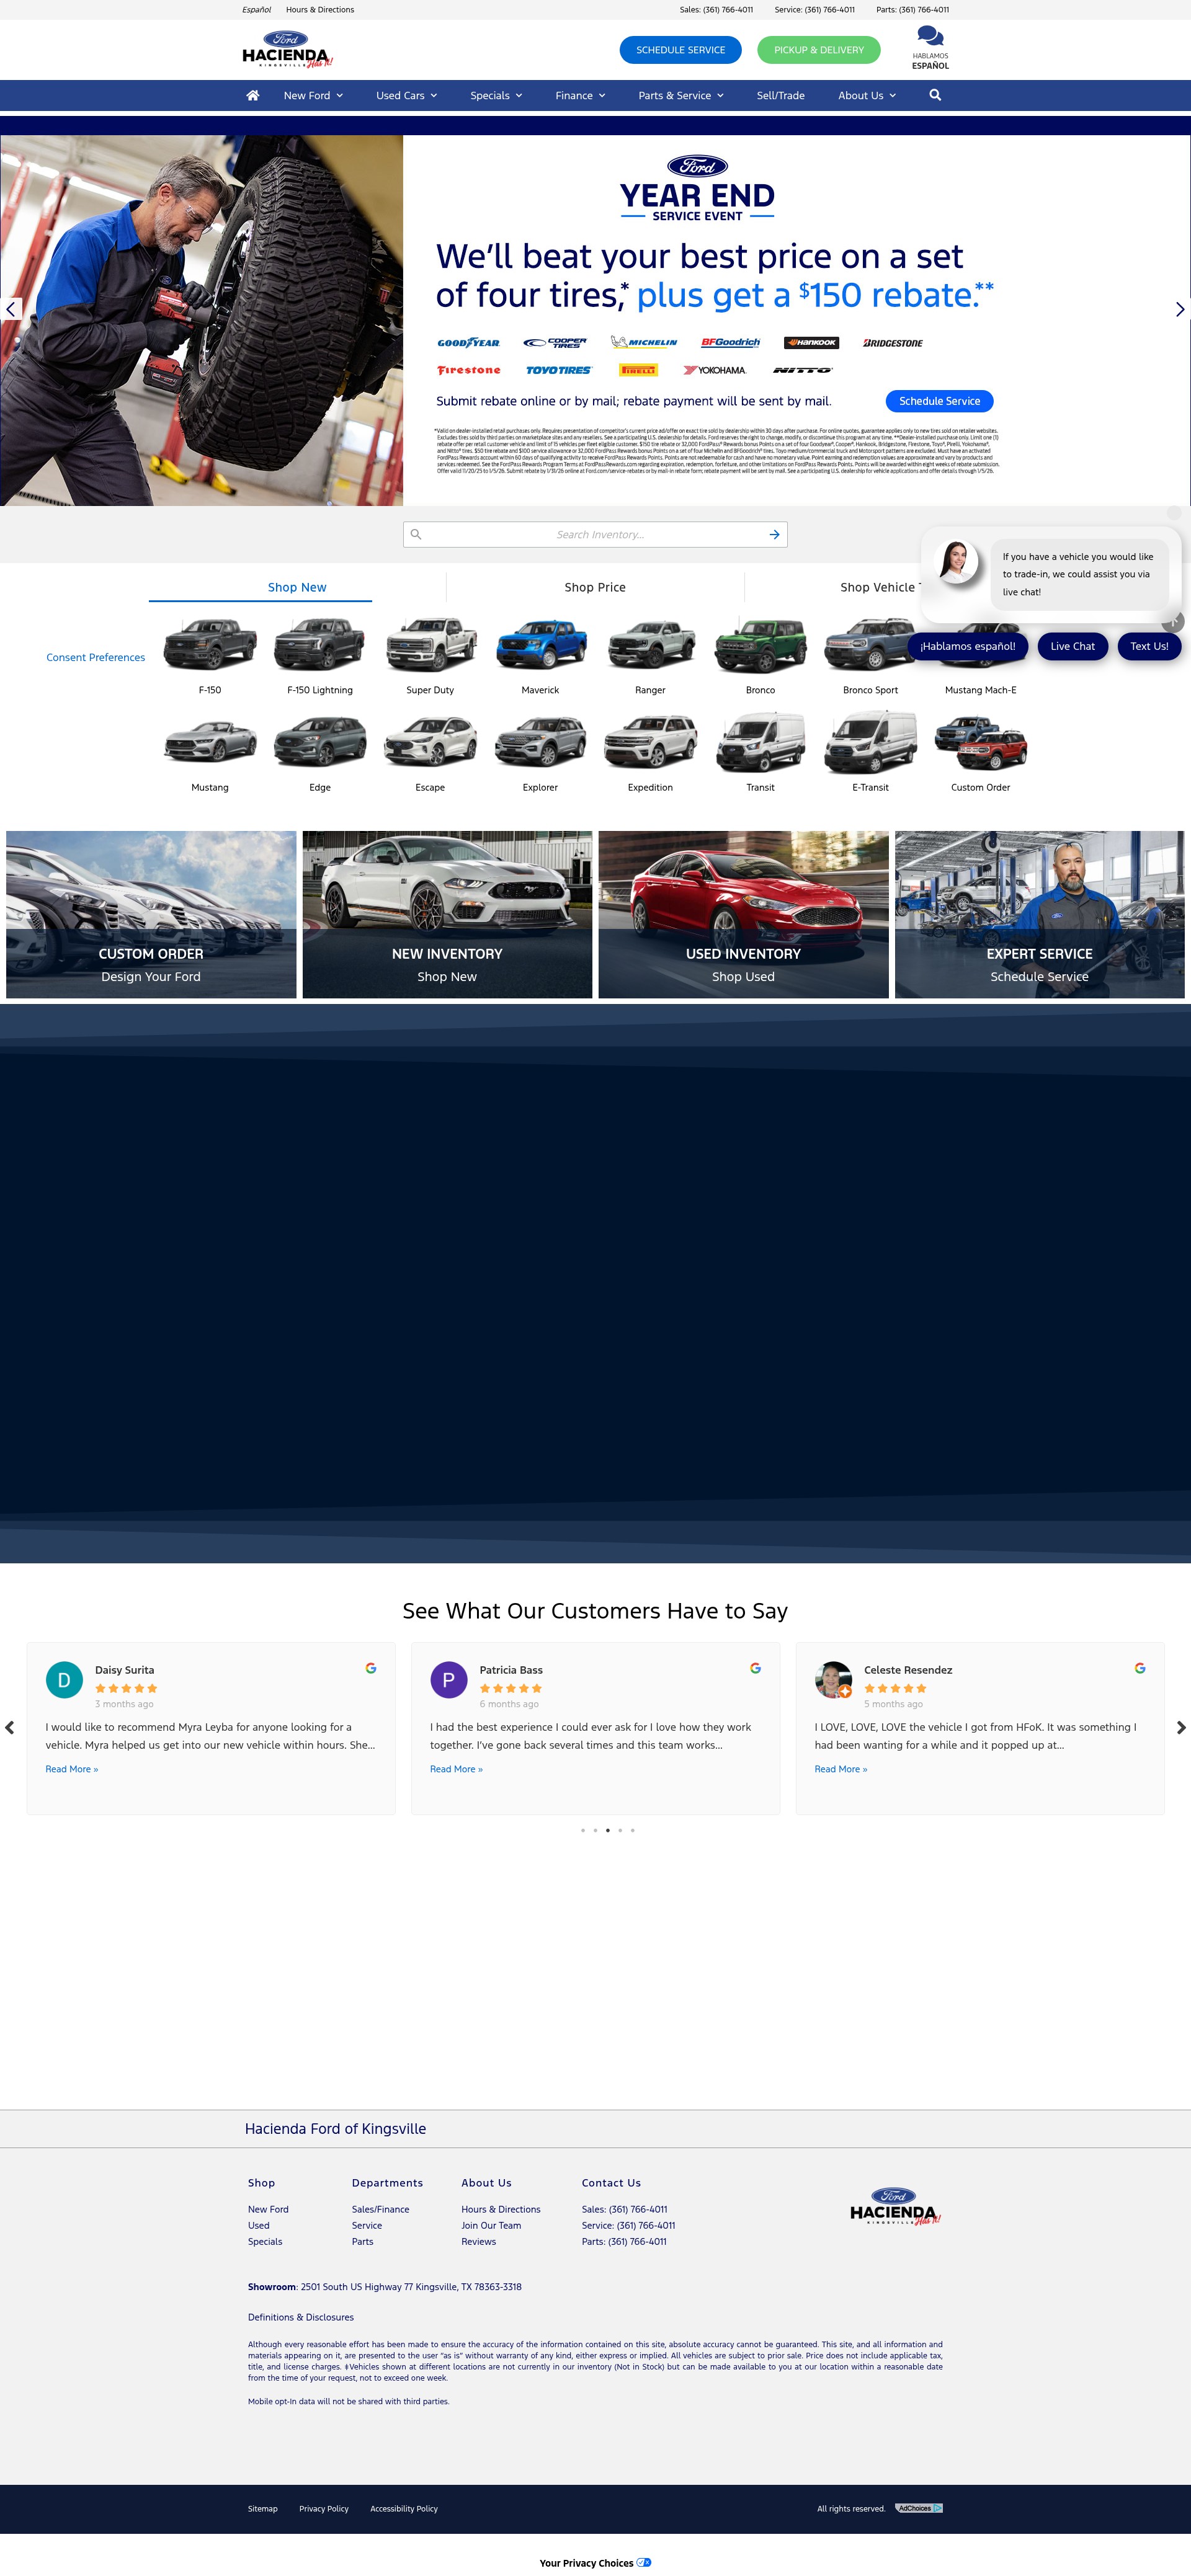Image resolution: width=1191 pixels, height=2576 pixels.
Task: Select the Explorer vehicle image
Action: 541,742
